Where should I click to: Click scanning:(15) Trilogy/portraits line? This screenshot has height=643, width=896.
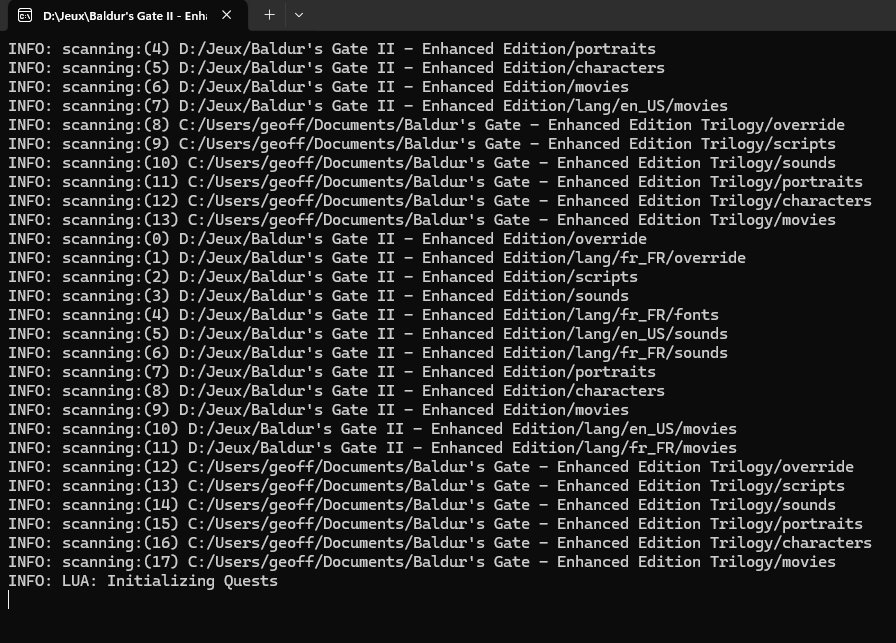click(x=435, y=524)
